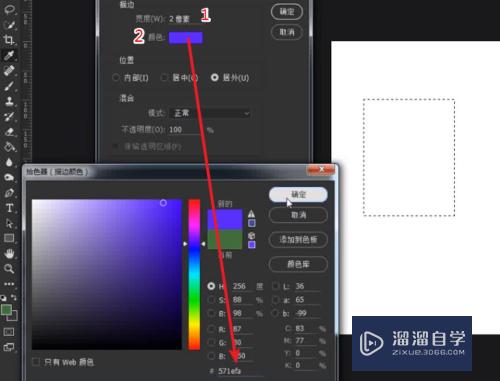Select the Hand tool
This screenshot has height=381, width=500.
tap(9, 253)
